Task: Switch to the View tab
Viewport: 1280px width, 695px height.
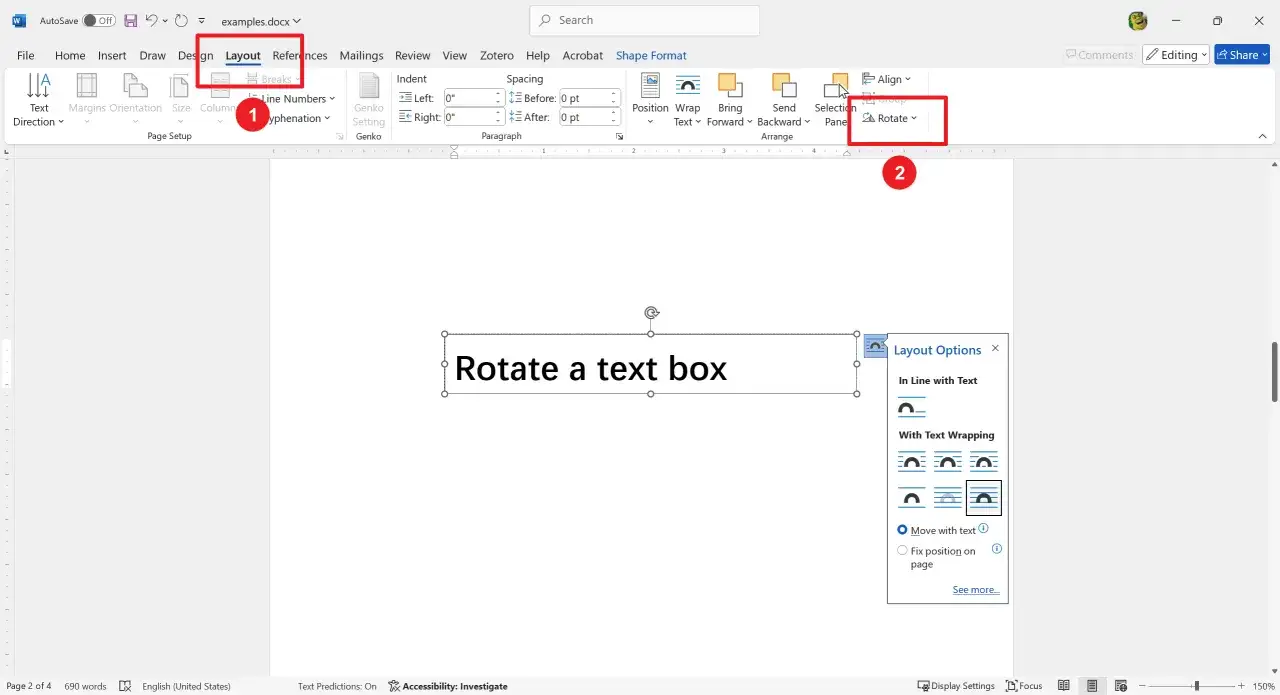Action: 455,56
